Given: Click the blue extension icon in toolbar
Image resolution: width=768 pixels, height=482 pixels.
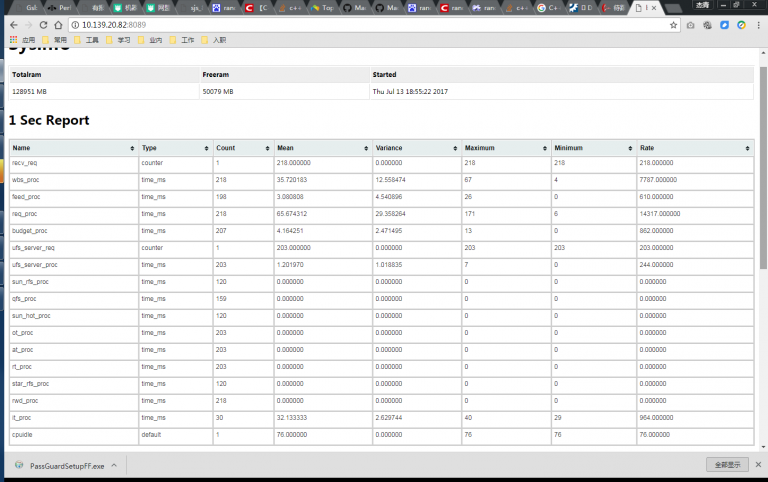Looking at the screenshot, I should (724, 25).
